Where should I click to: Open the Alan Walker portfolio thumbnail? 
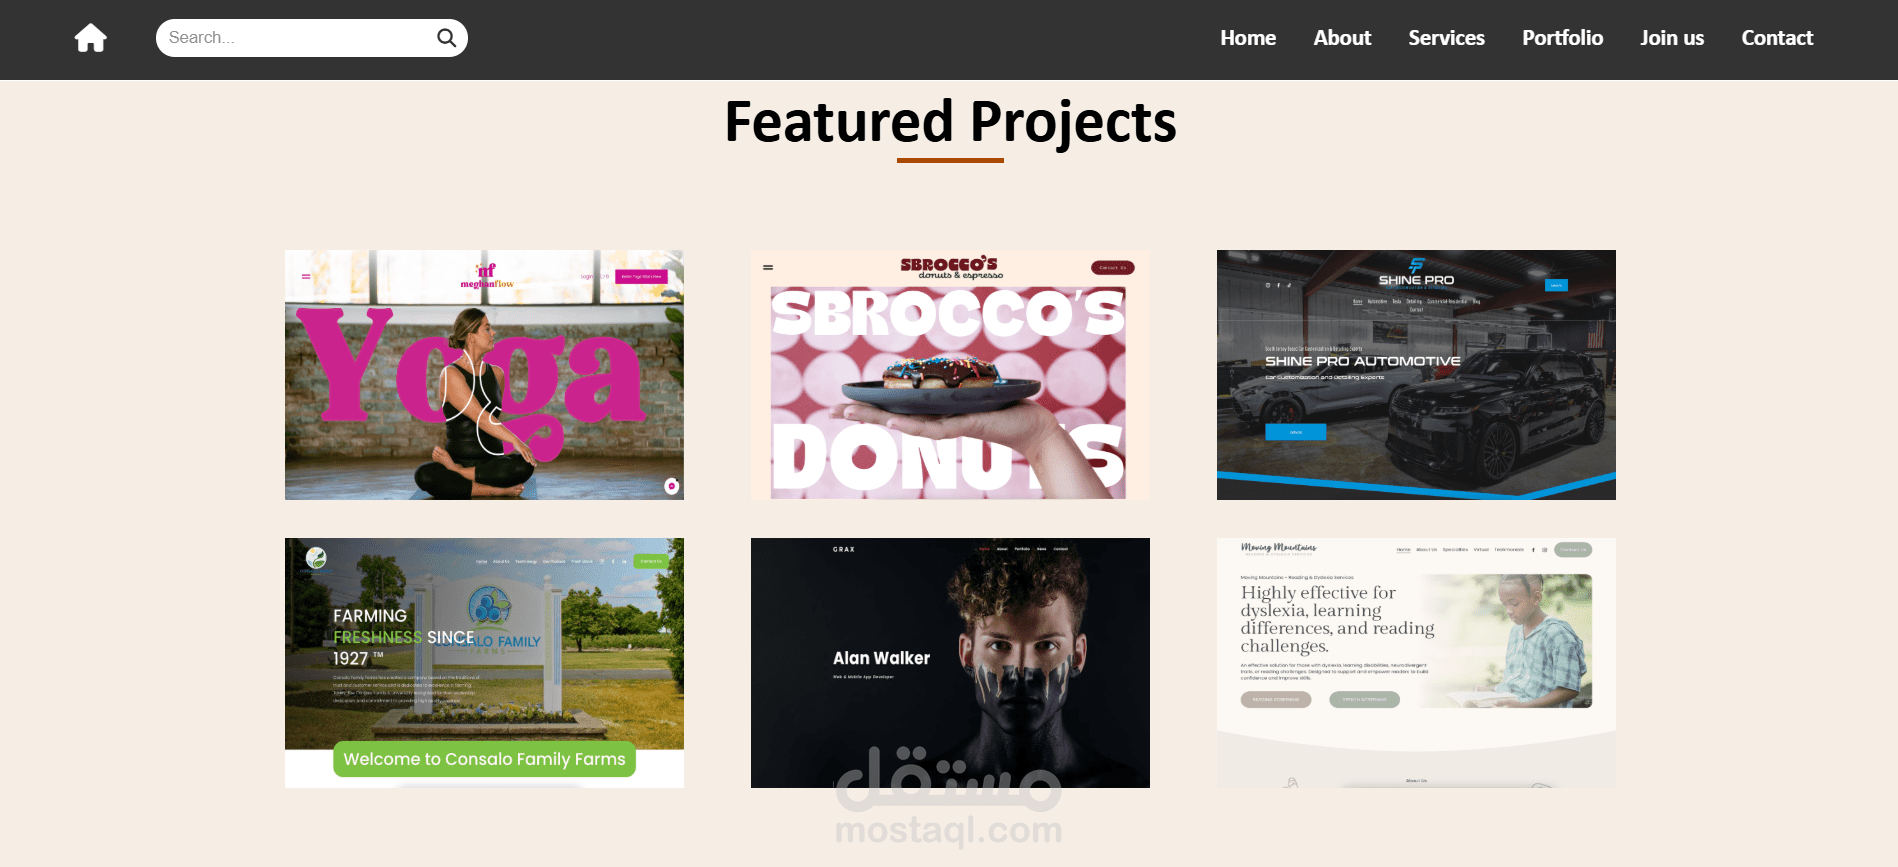point(950,663)
